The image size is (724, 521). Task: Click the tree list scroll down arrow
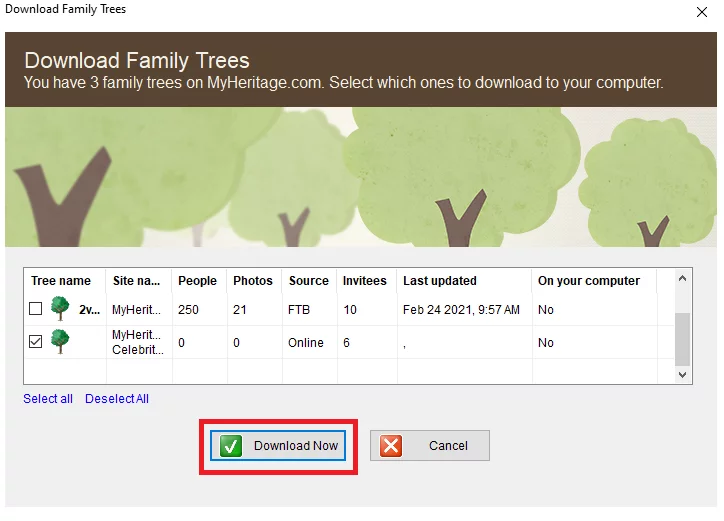click(682, 375)
